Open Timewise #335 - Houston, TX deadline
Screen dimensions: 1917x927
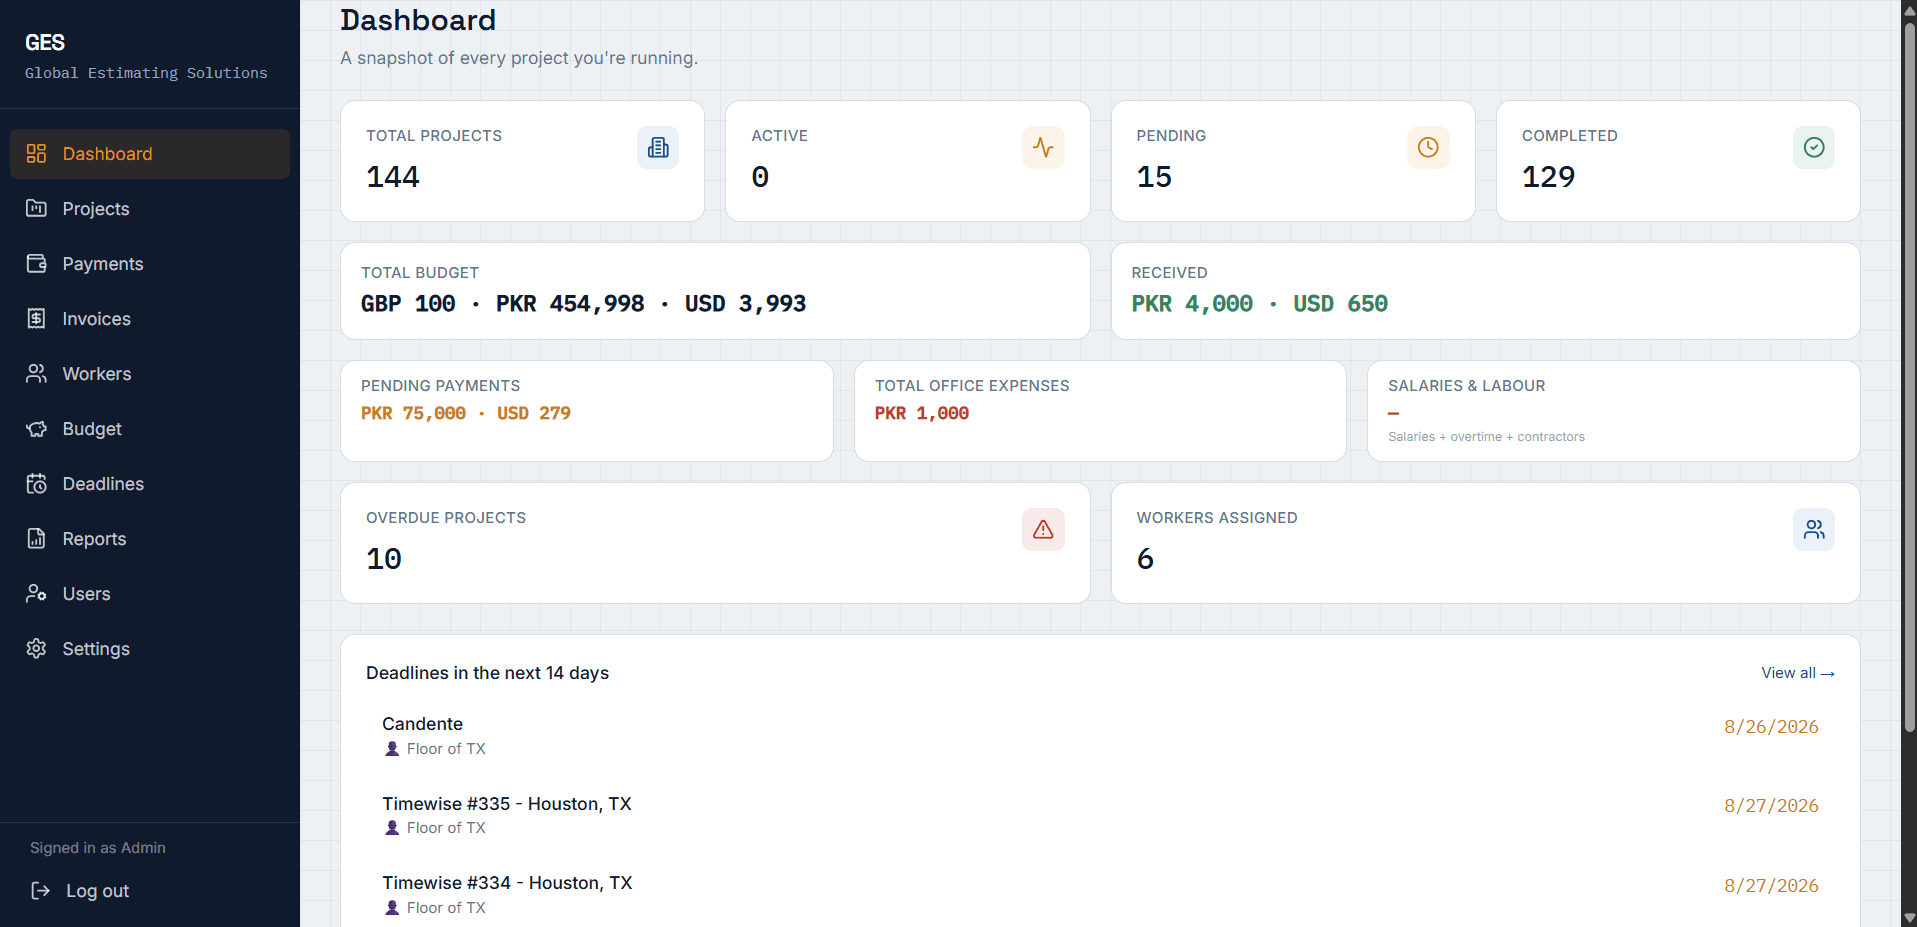1100,815
